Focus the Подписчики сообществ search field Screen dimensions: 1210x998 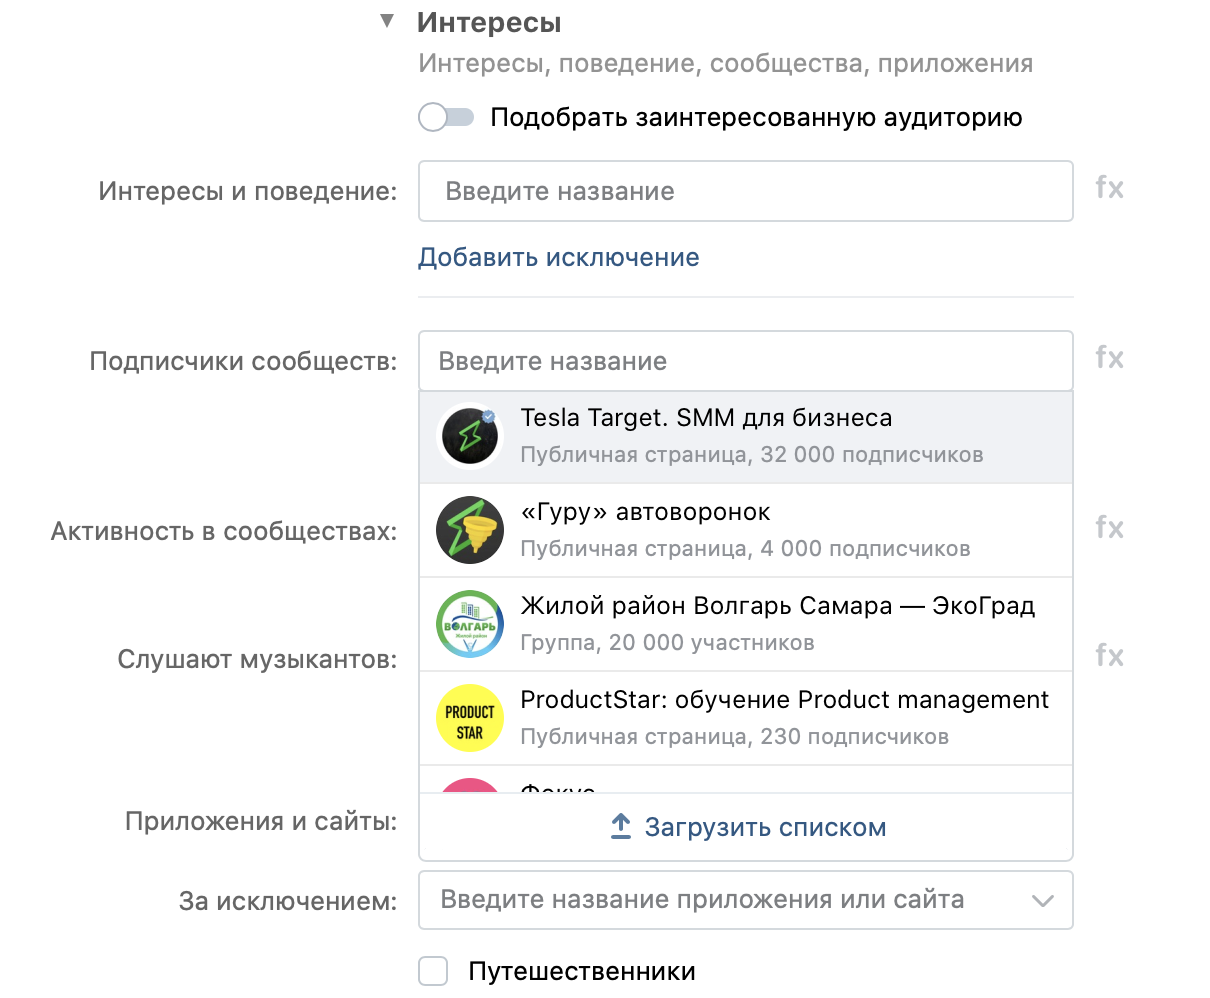tap(746, 361)
